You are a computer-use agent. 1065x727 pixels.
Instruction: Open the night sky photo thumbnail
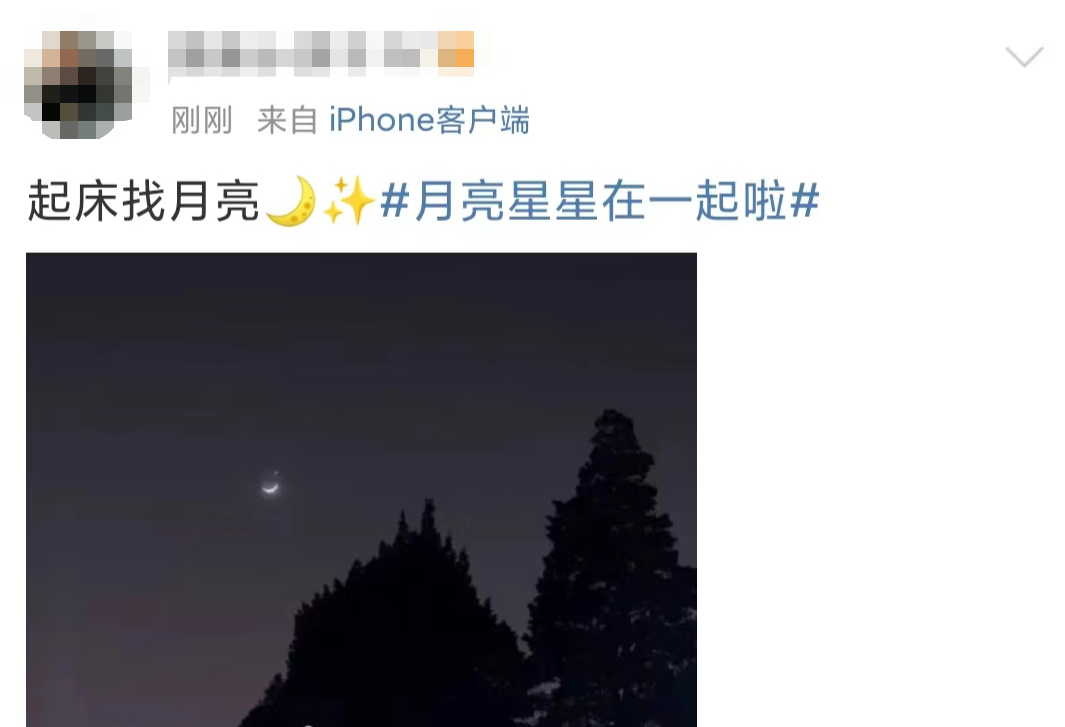pyautogui.click(x=361, y=489)
